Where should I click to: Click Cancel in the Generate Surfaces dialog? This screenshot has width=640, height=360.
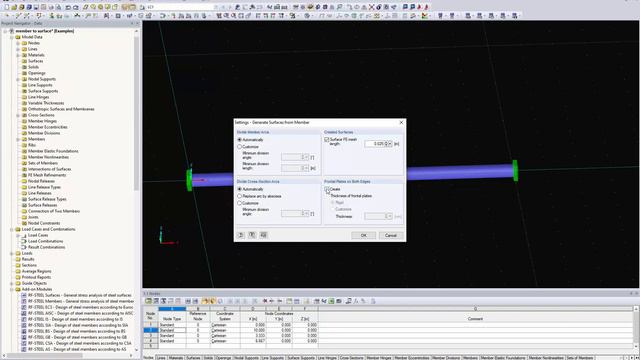point(391,236)
